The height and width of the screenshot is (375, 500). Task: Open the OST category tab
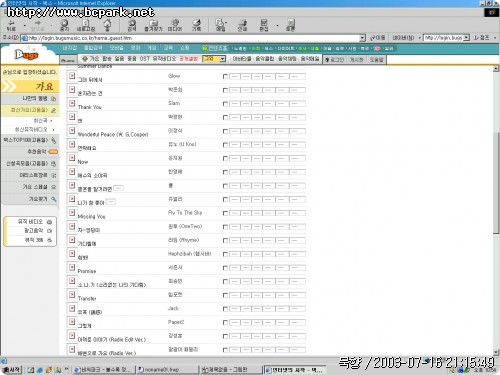point(145,59)
